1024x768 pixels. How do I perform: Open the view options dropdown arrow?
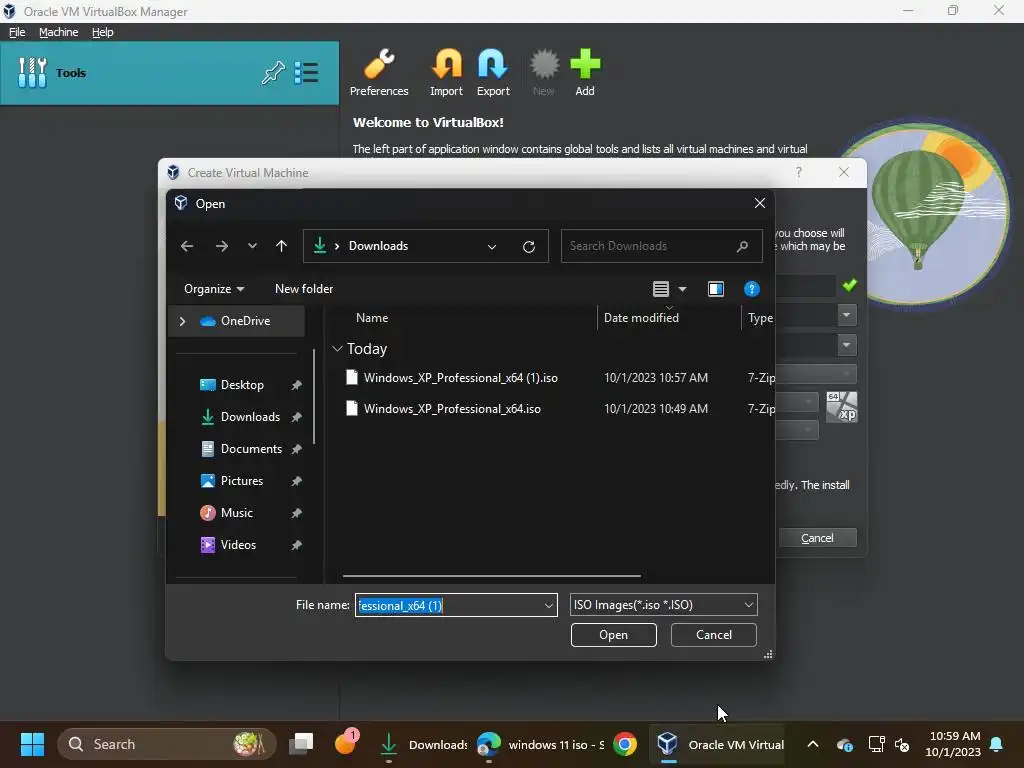682,289
